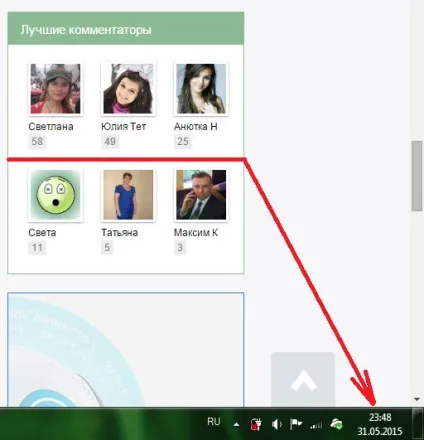Click the scrollbar down arrow
This screenshot has height=440, width=424.
pos(417,399)
